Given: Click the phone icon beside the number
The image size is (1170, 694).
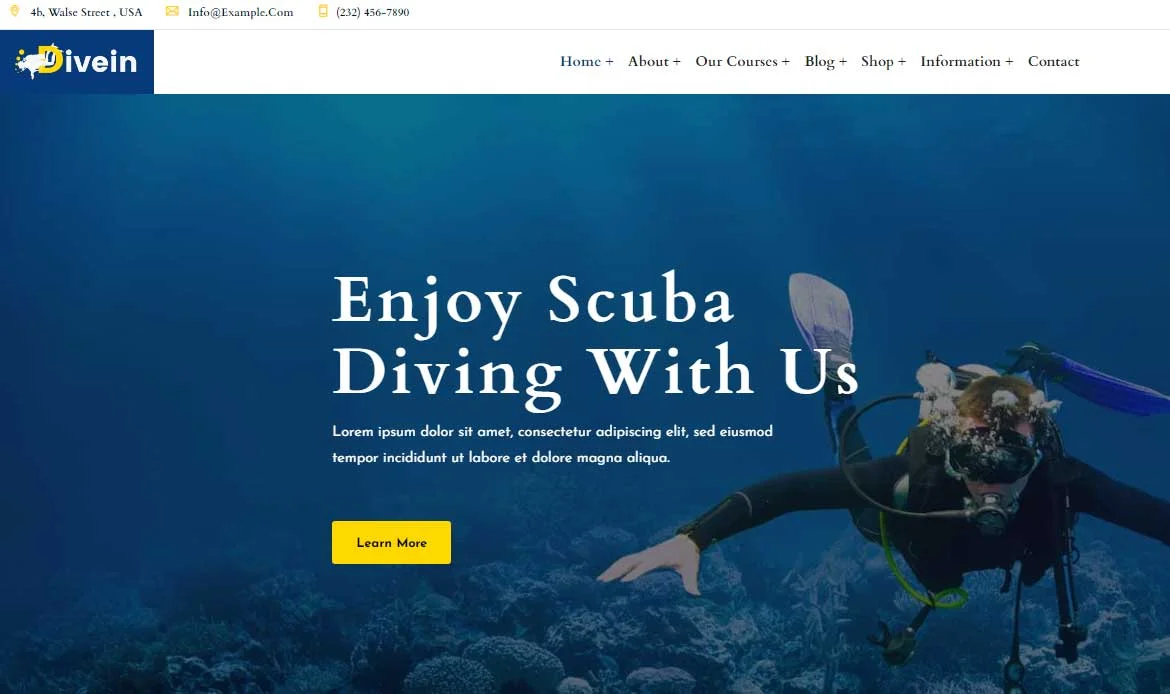Looking at the screenshot, I should 323,11.
